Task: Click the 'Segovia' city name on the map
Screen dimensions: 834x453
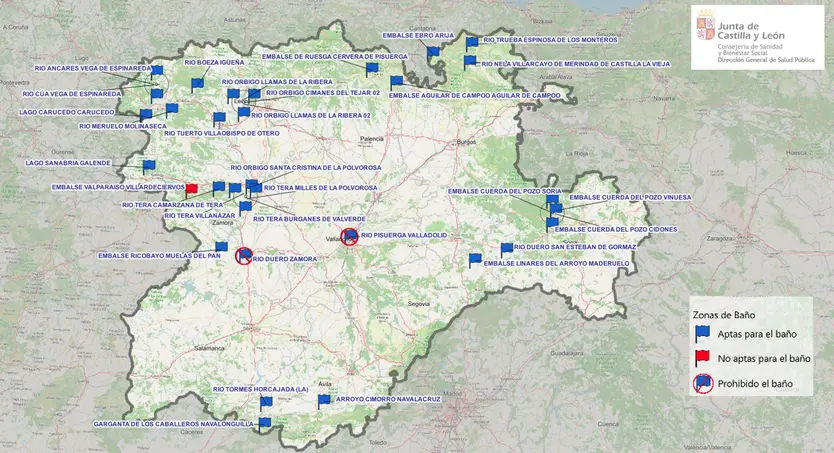Action: (419, 304)
